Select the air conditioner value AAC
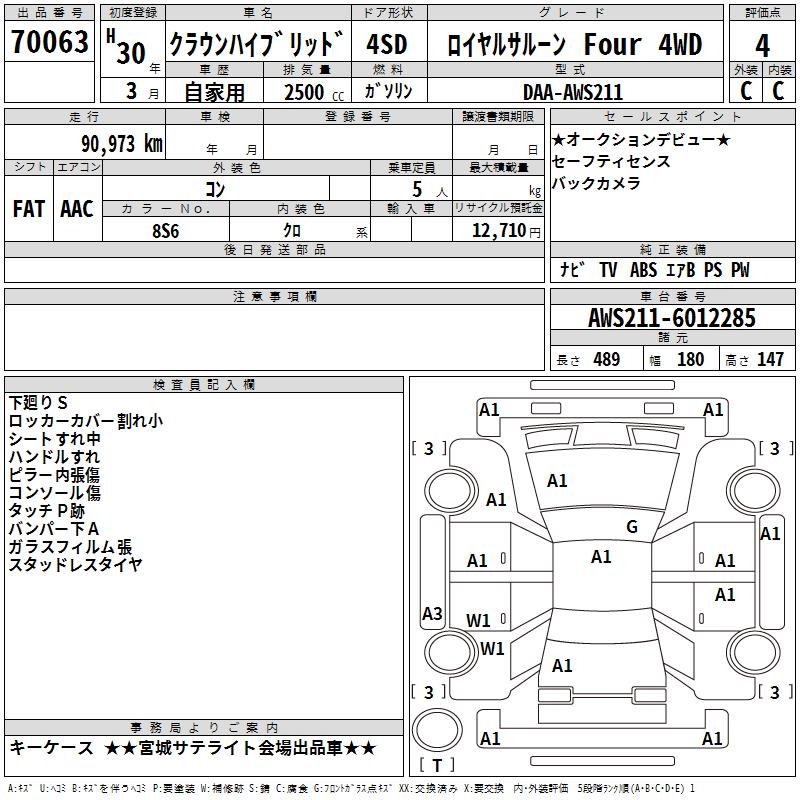800x800 pixels. click(77, 209)
